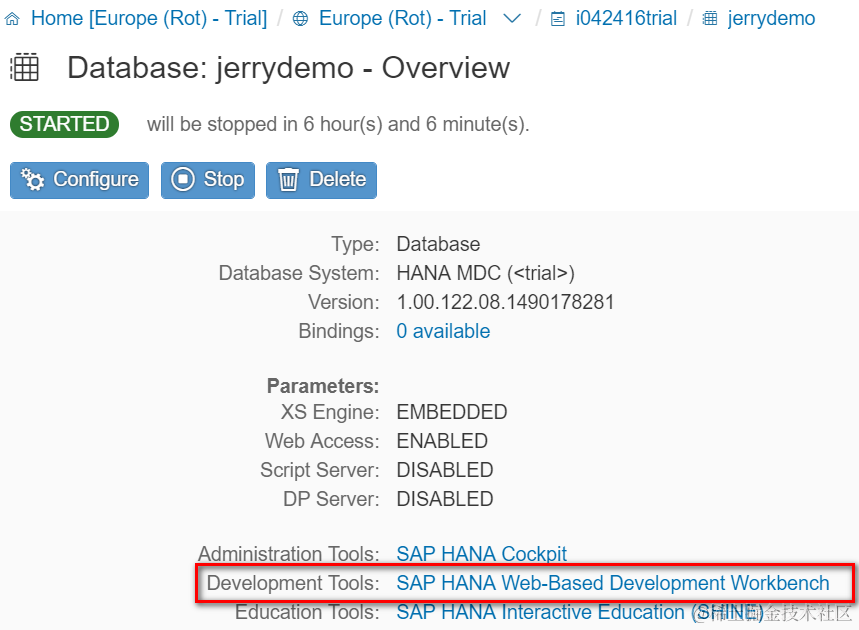Click the database grid icon before jerrydemo
This screenshot has height=630, width=859.
click(710, 19)
